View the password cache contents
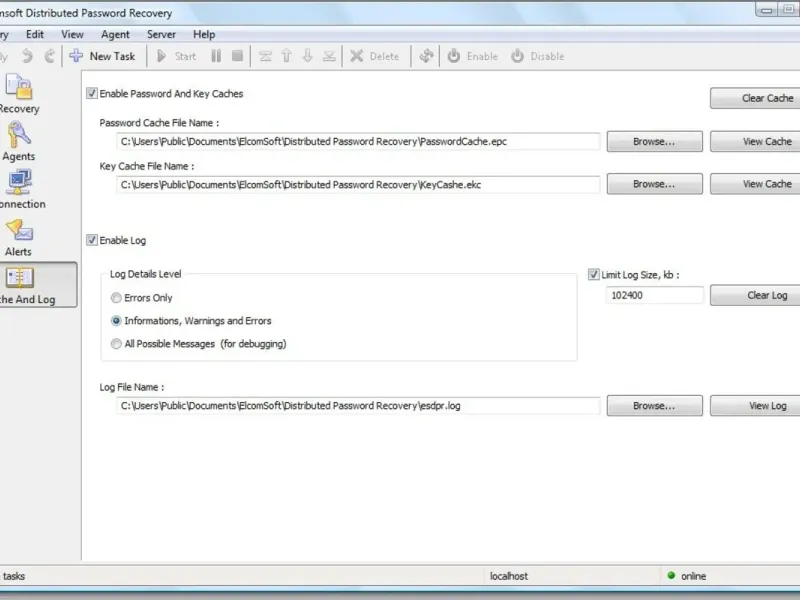This screenshot has height=600, width=800. click(x=755, y=141)
